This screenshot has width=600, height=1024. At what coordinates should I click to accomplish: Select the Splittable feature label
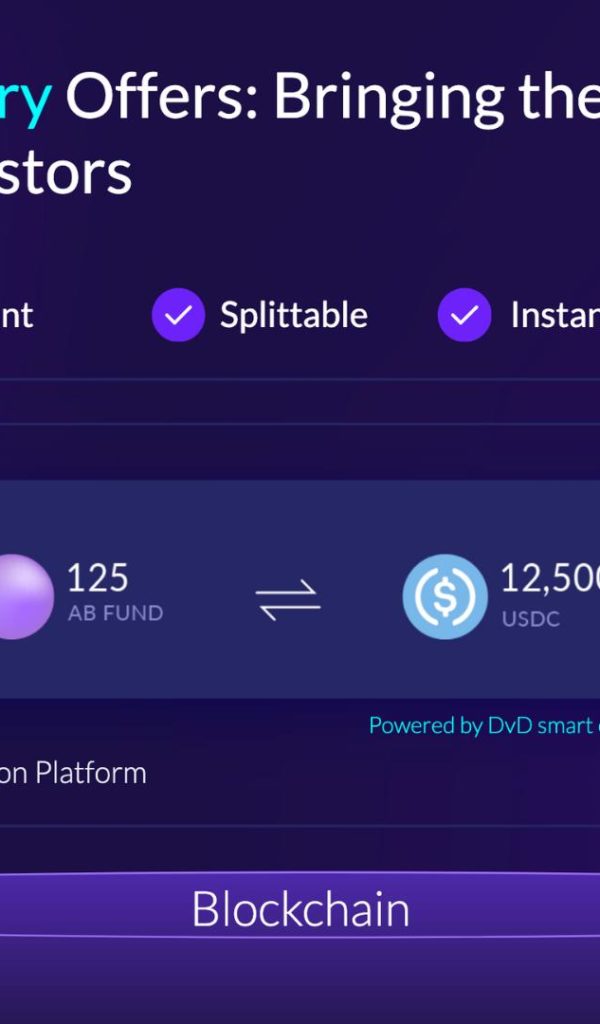294,315
